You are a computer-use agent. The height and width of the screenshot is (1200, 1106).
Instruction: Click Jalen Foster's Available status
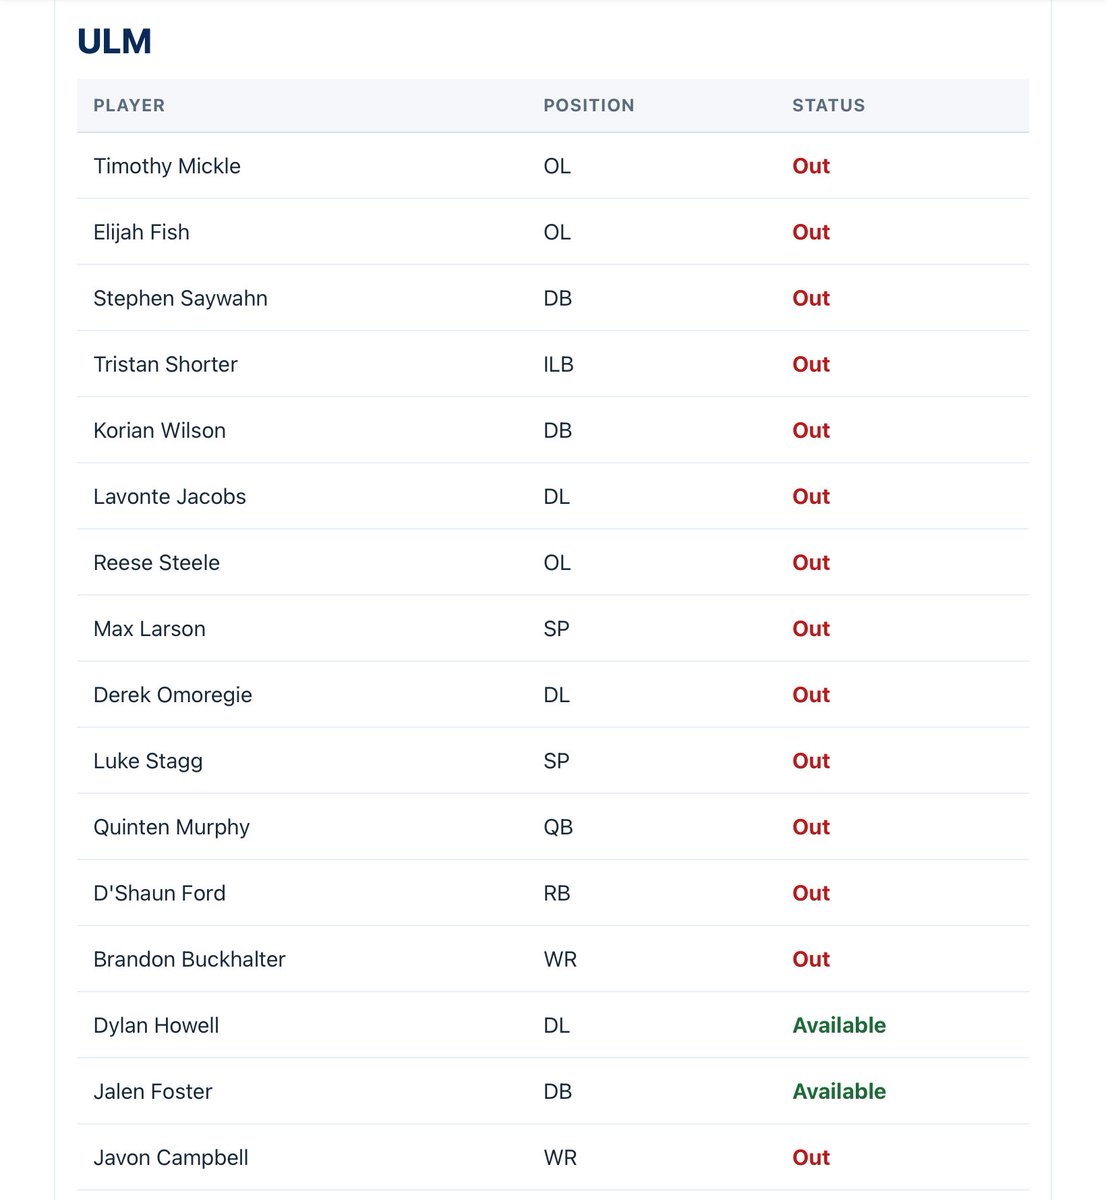click(x=839, y=1091)
